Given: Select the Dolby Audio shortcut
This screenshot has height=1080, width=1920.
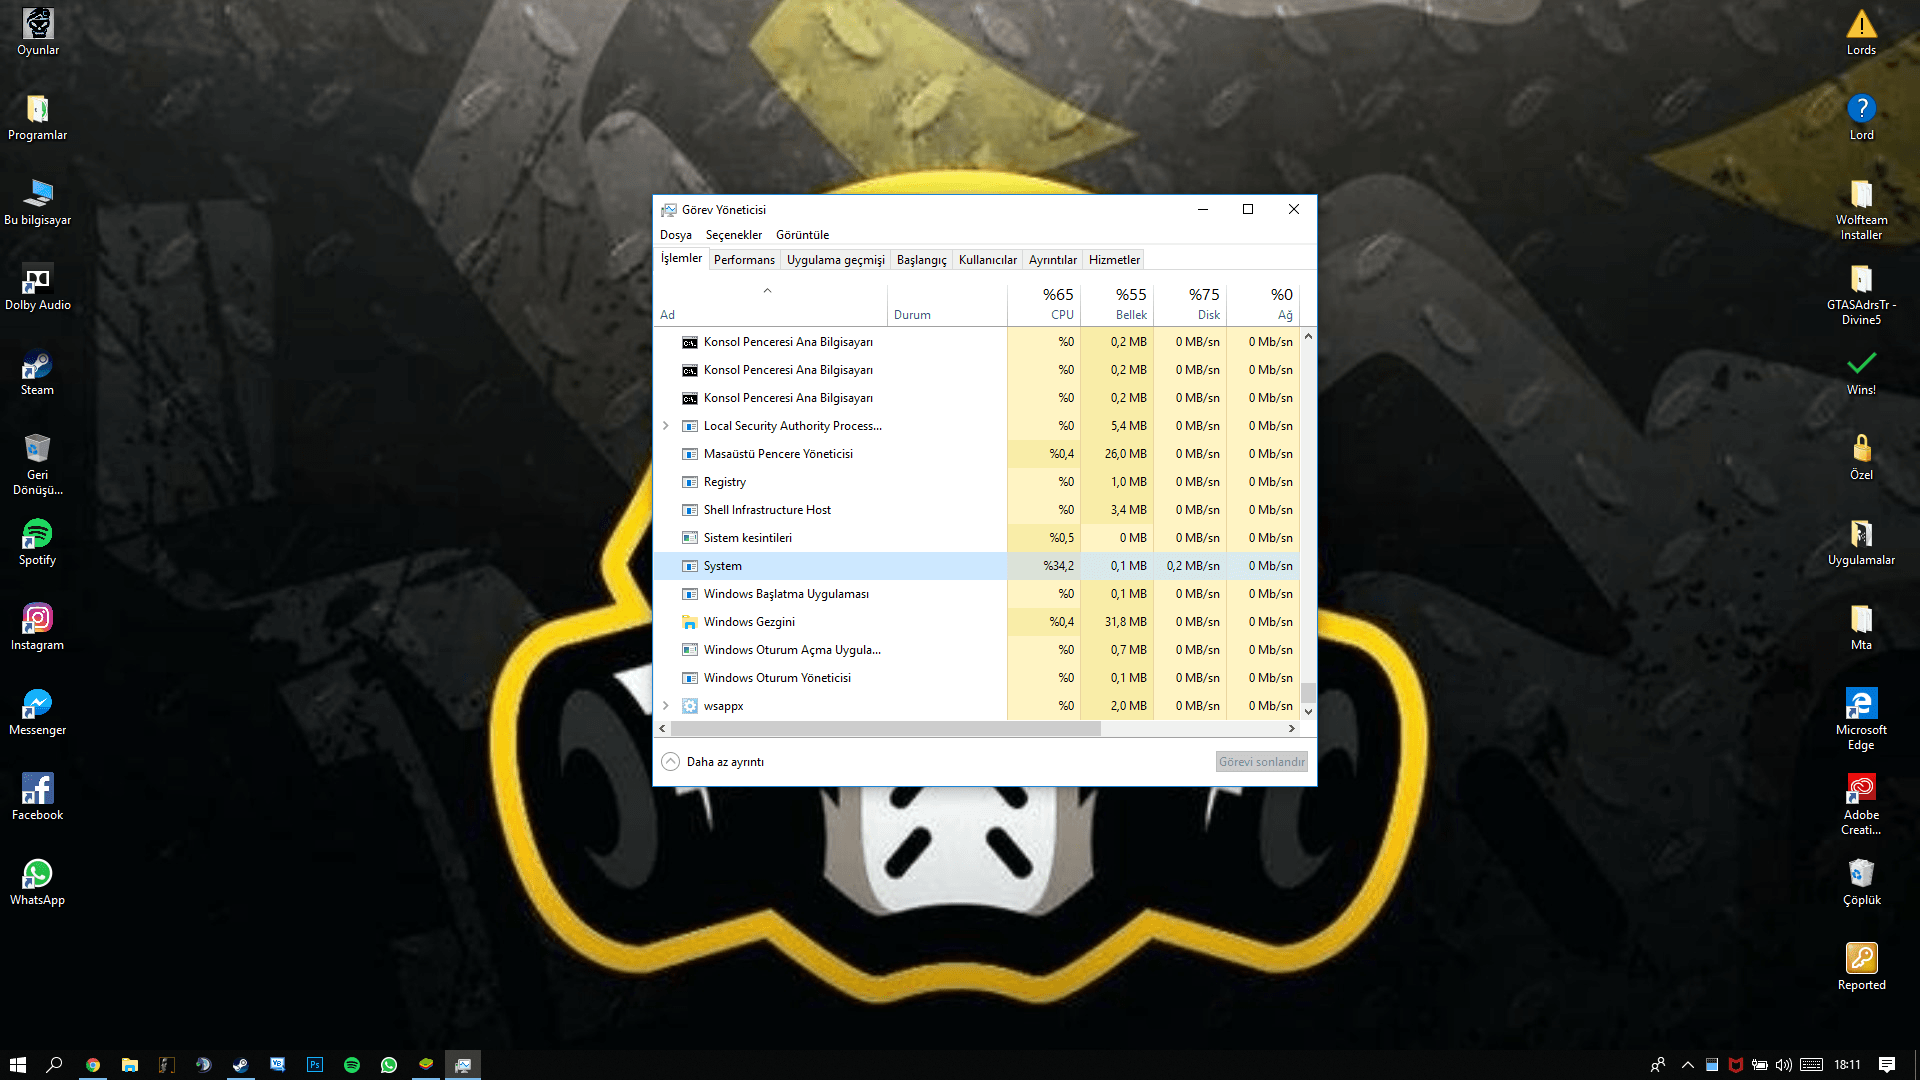Looking at the screenshot, I should coord(38,287).
